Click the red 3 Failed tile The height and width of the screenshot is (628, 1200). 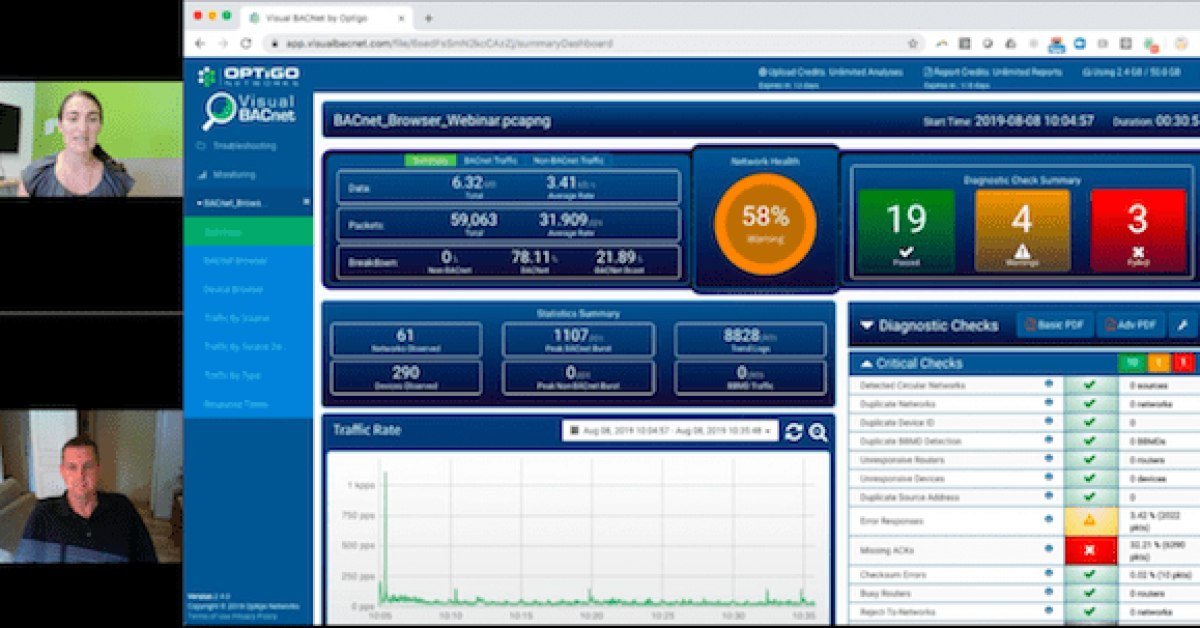1138,232
